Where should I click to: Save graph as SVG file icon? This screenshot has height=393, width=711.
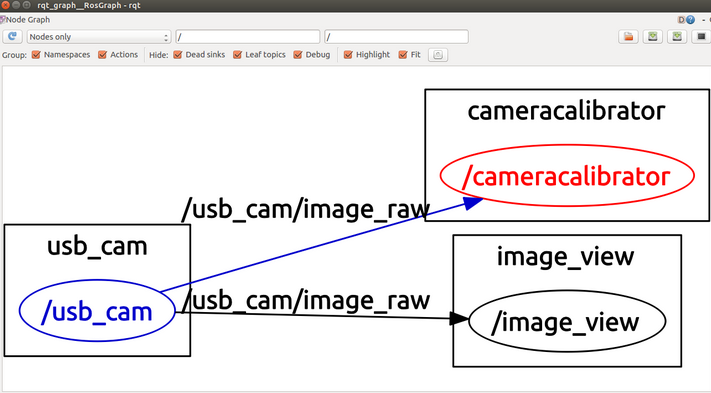(677, 37)
